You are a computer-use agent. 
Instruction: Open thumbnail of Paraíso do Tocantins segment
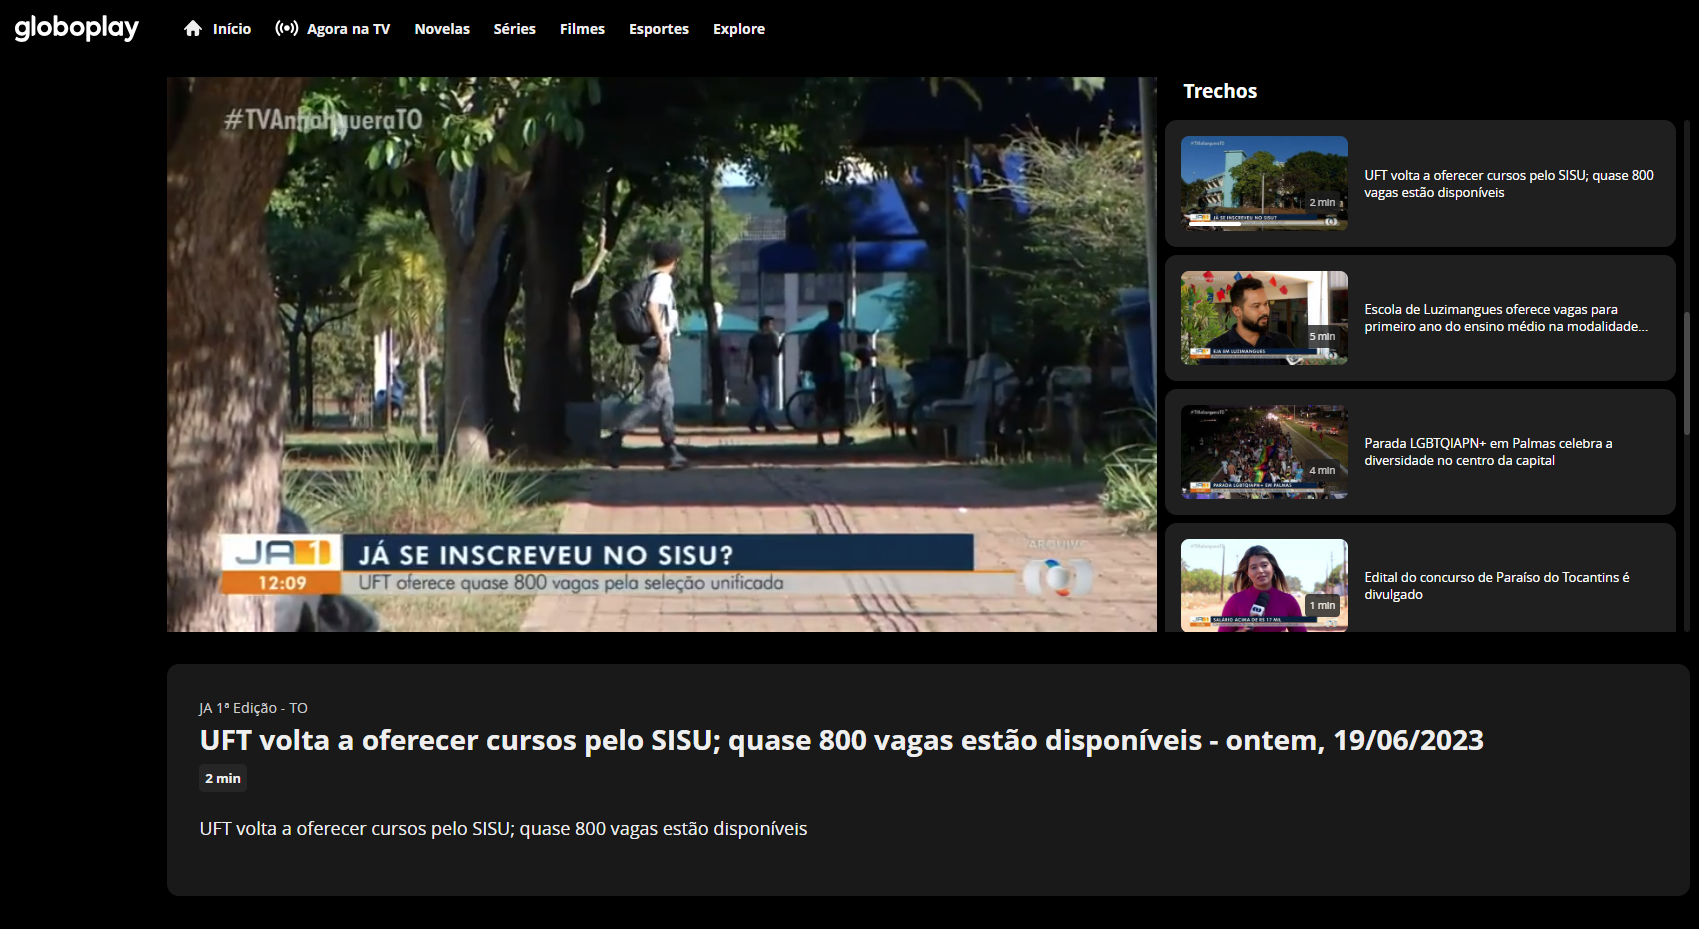1264,585
